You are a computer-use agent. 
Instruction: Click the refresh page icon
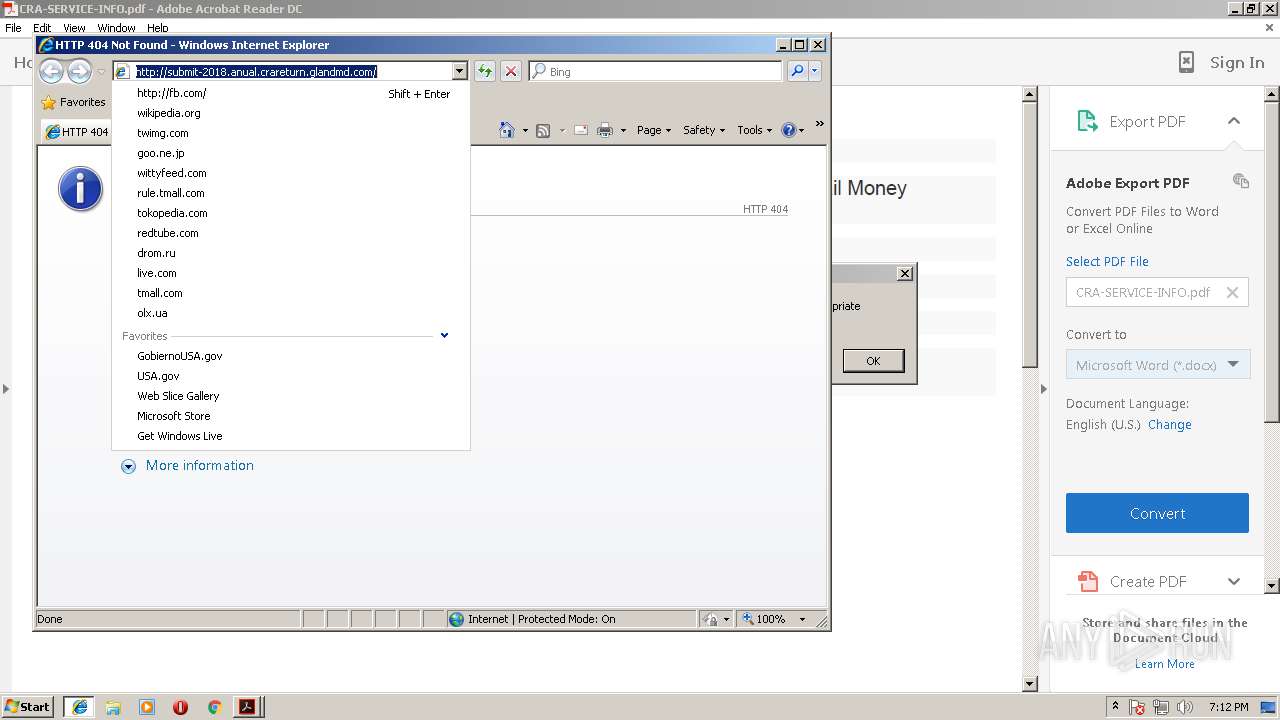pos(484,71)
